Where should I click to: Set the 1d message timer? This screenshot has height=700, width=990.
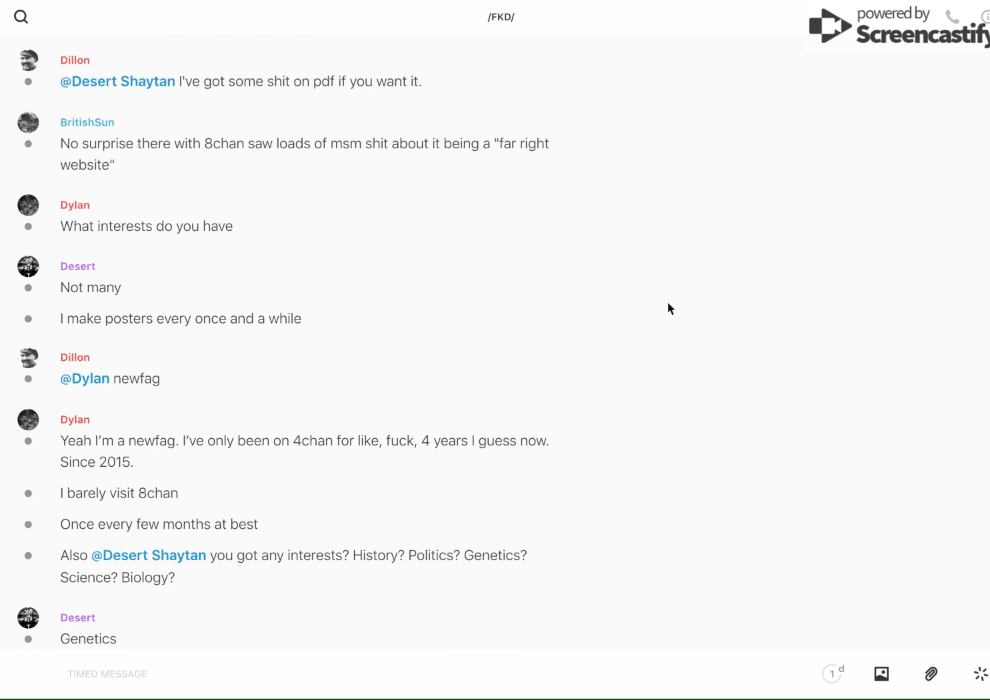tap(833, 674)
